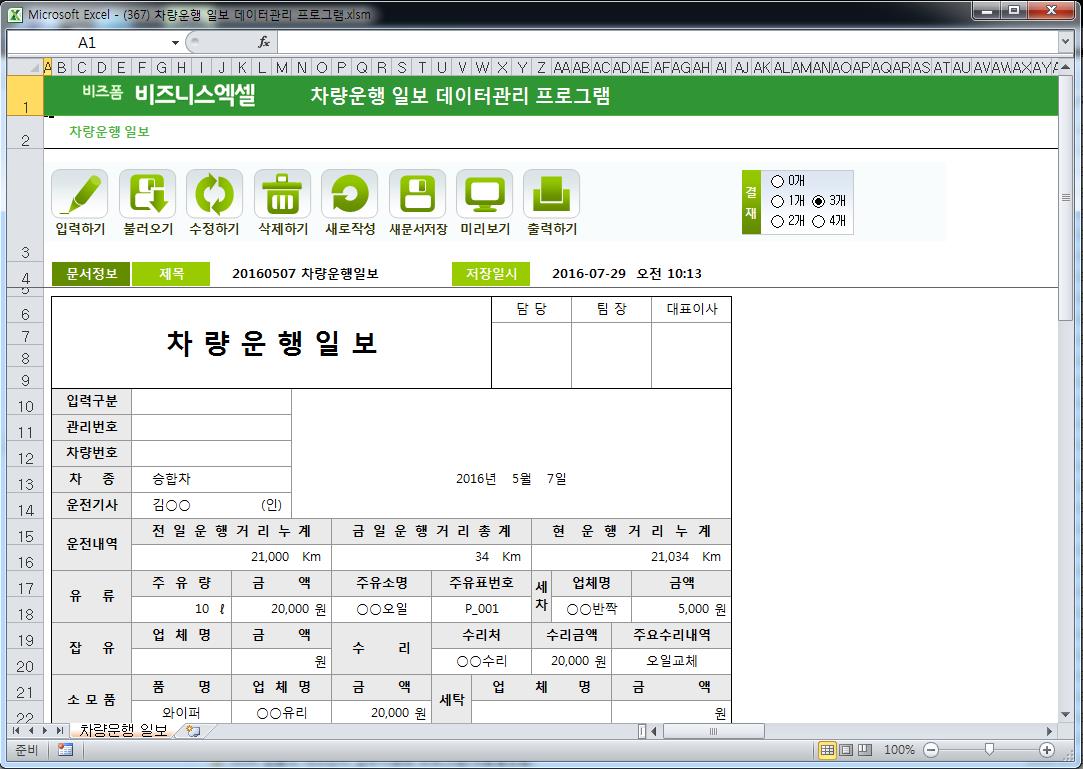The height and width of the screenshot is (769, 1083).
Task: Insert a new worksheet tab
Action: (x=192, y=731)
